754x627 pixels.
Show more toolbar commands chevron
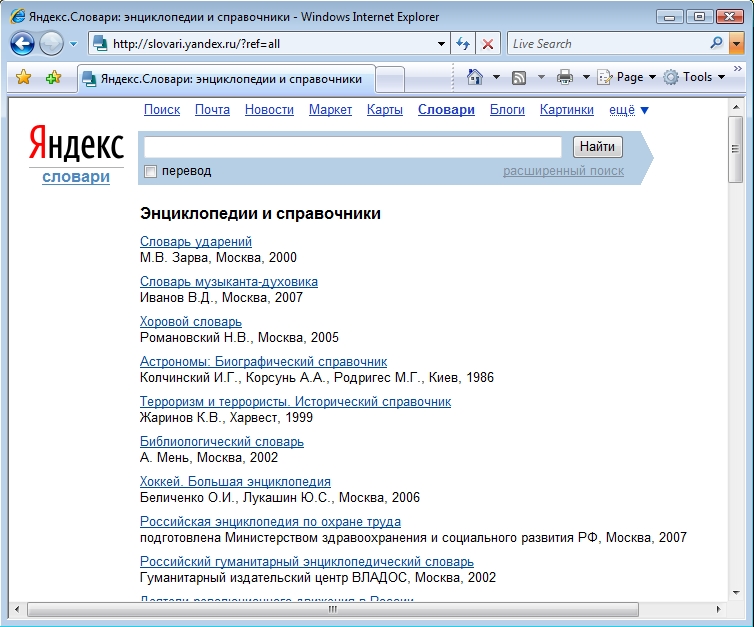pyautogui.click(x=738, y=69)
